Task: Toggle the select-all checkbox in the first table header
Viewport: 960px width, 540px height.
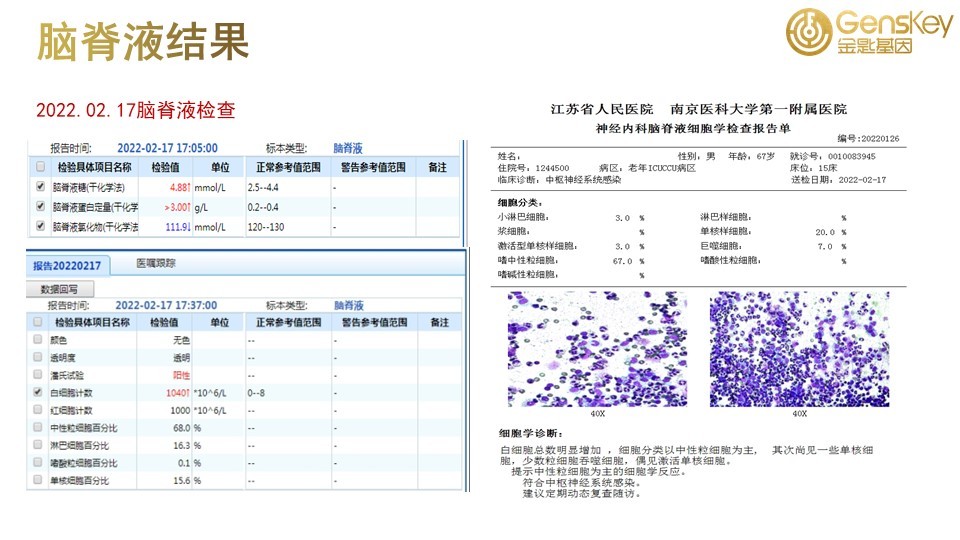Action: (x=40, y=167)
